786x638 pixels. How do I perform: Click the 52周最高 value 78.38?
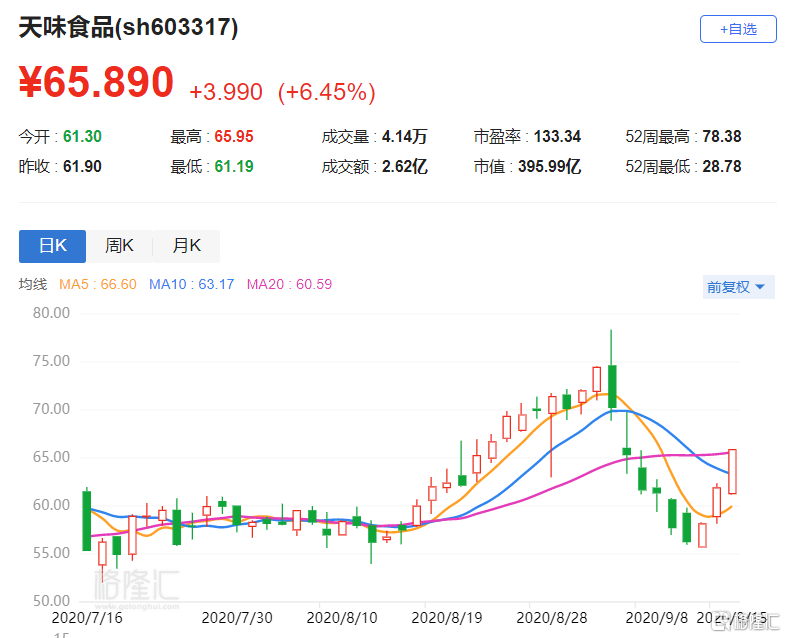(x=721, y=136)
